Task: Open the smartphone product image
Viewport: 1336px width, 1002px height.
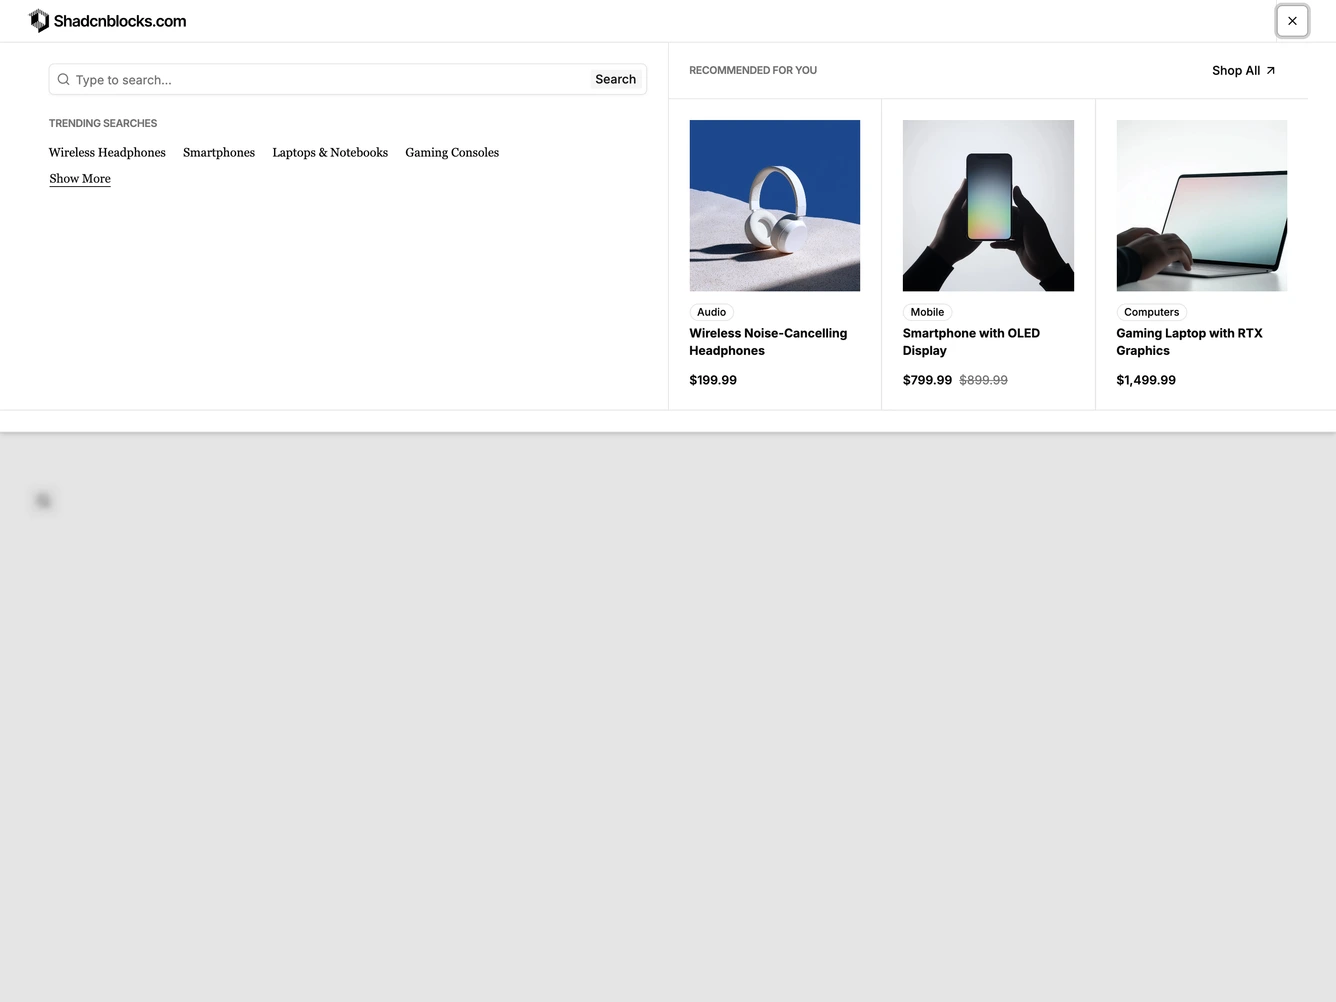Action: pyautogui.click(x=988, y=206)
